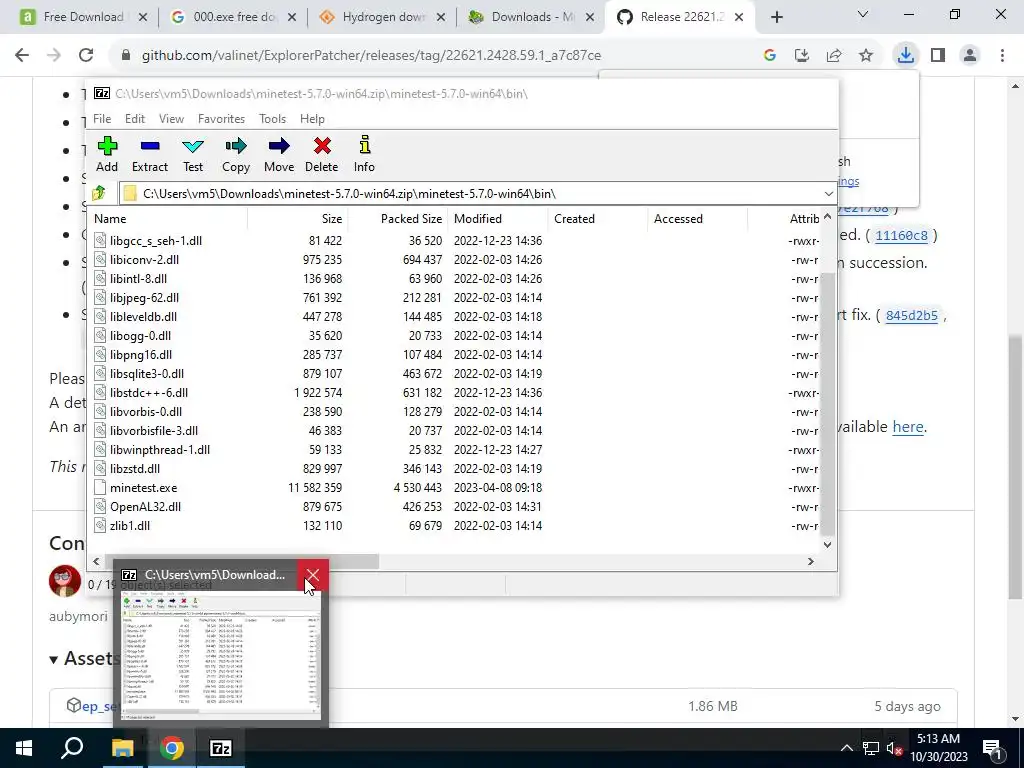Bookmark this page with the star icon
This screenshot has width=1024, height=768.
[866, 56]
